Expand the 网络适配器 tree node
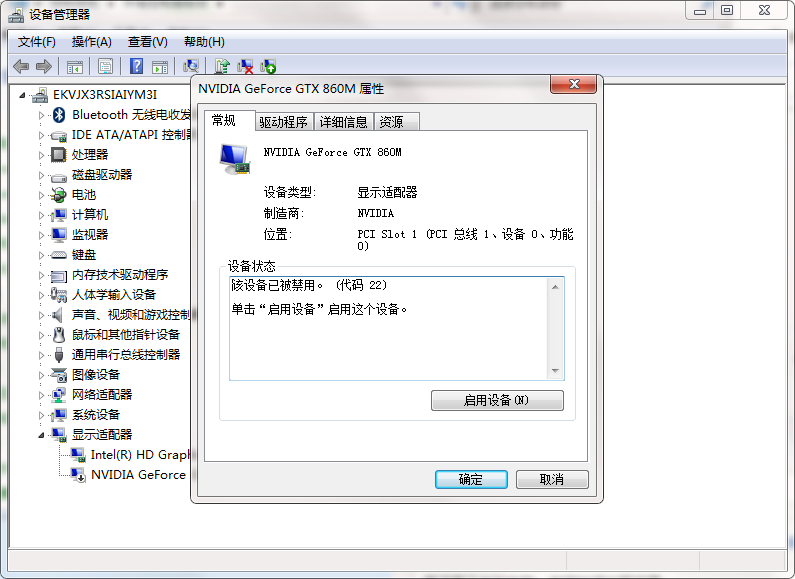 coord(42,395)
